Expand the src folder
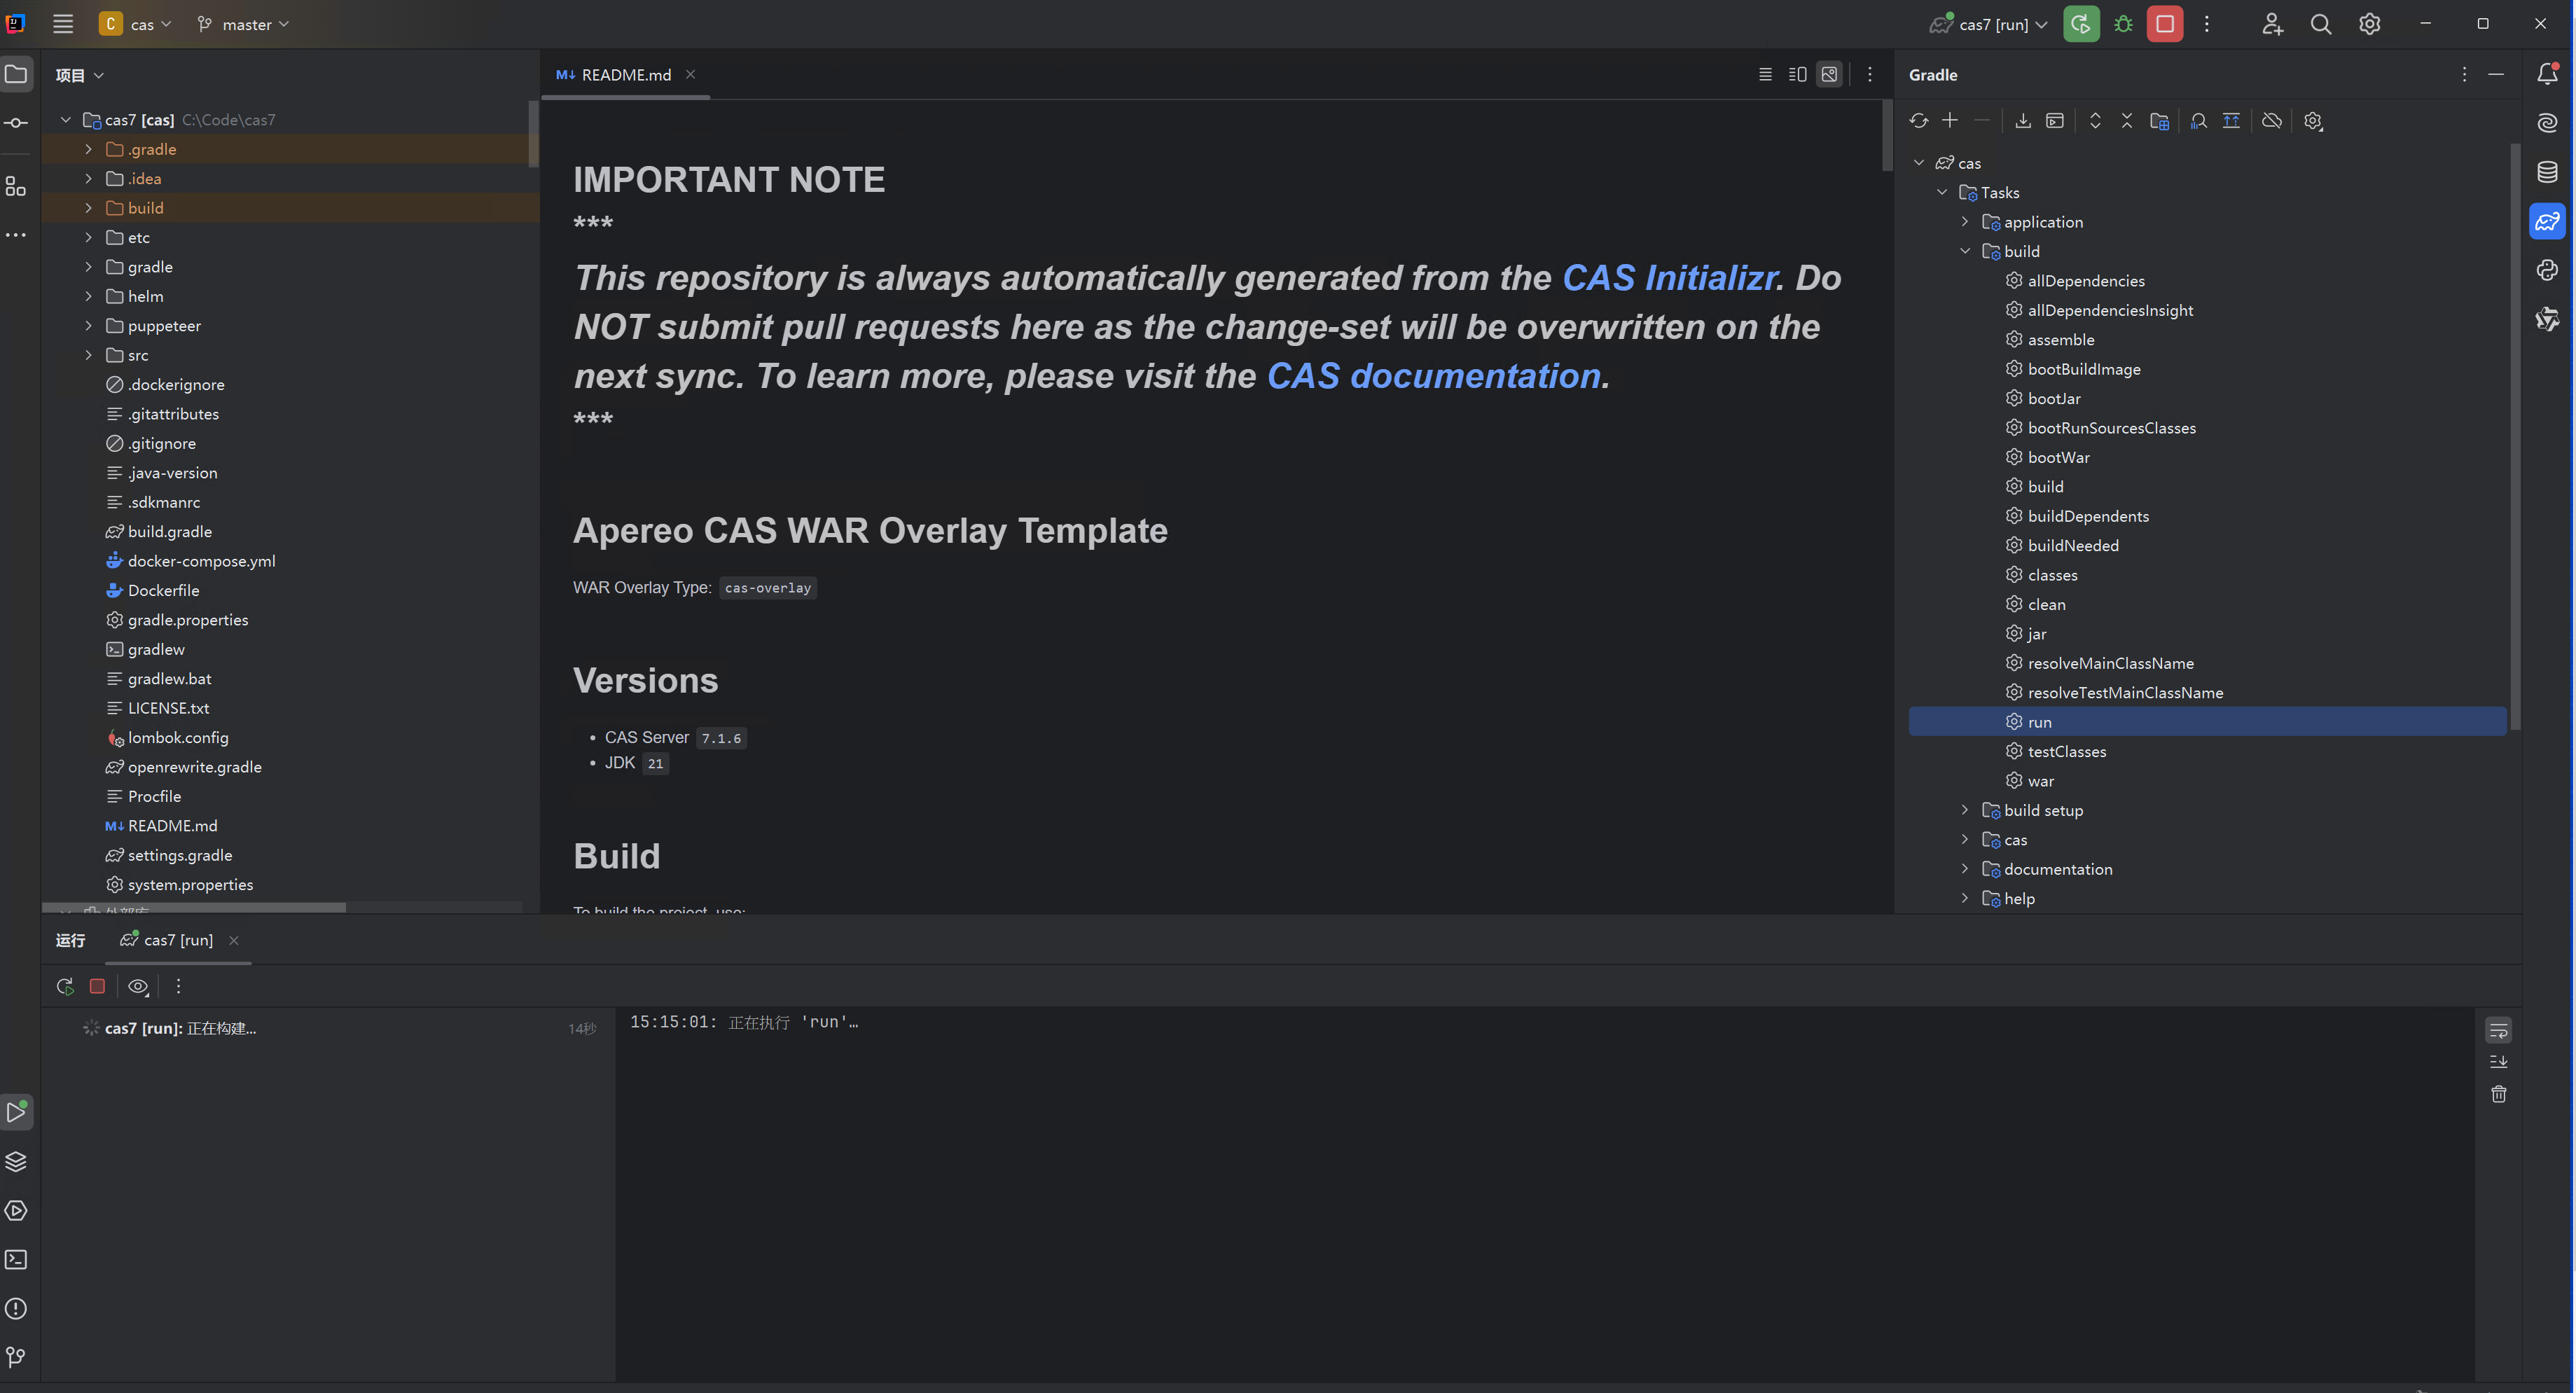Image resolution: width=2576 pixels, height=1393 pixels. (x=88, y=355)
